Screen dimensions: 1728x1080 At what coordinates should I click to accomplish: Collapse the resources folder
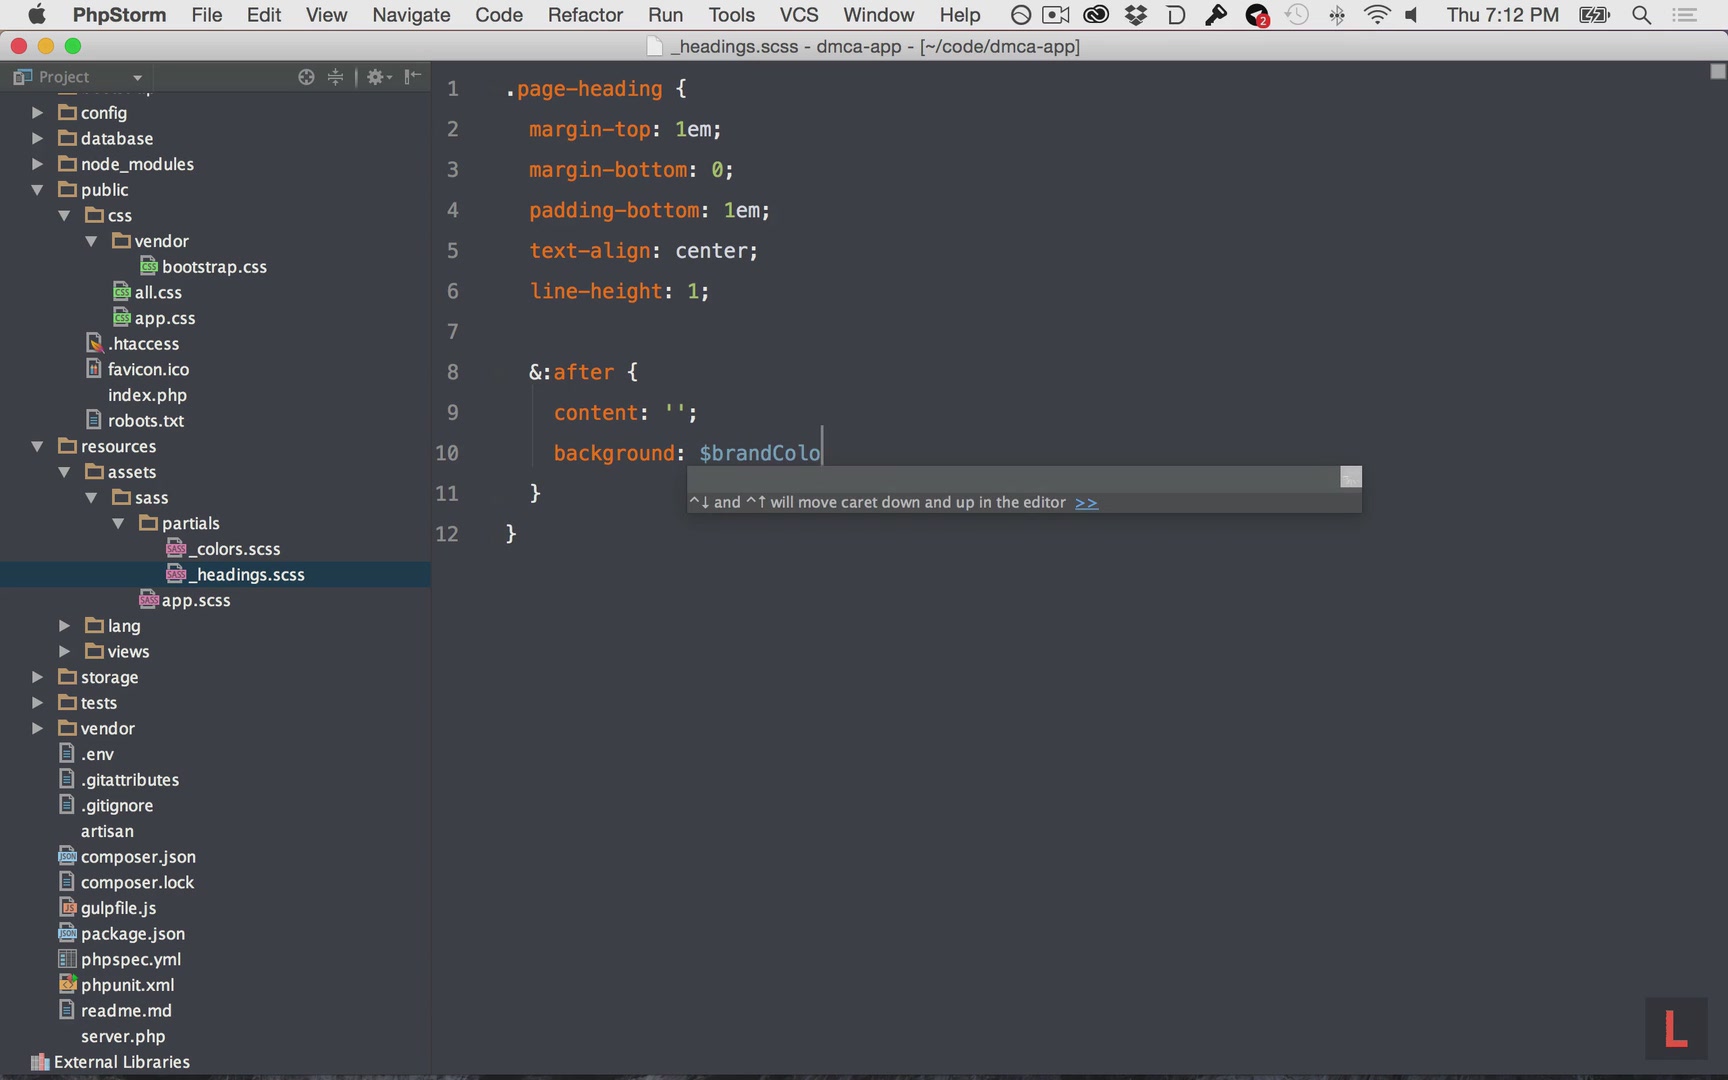pos(37,446)
